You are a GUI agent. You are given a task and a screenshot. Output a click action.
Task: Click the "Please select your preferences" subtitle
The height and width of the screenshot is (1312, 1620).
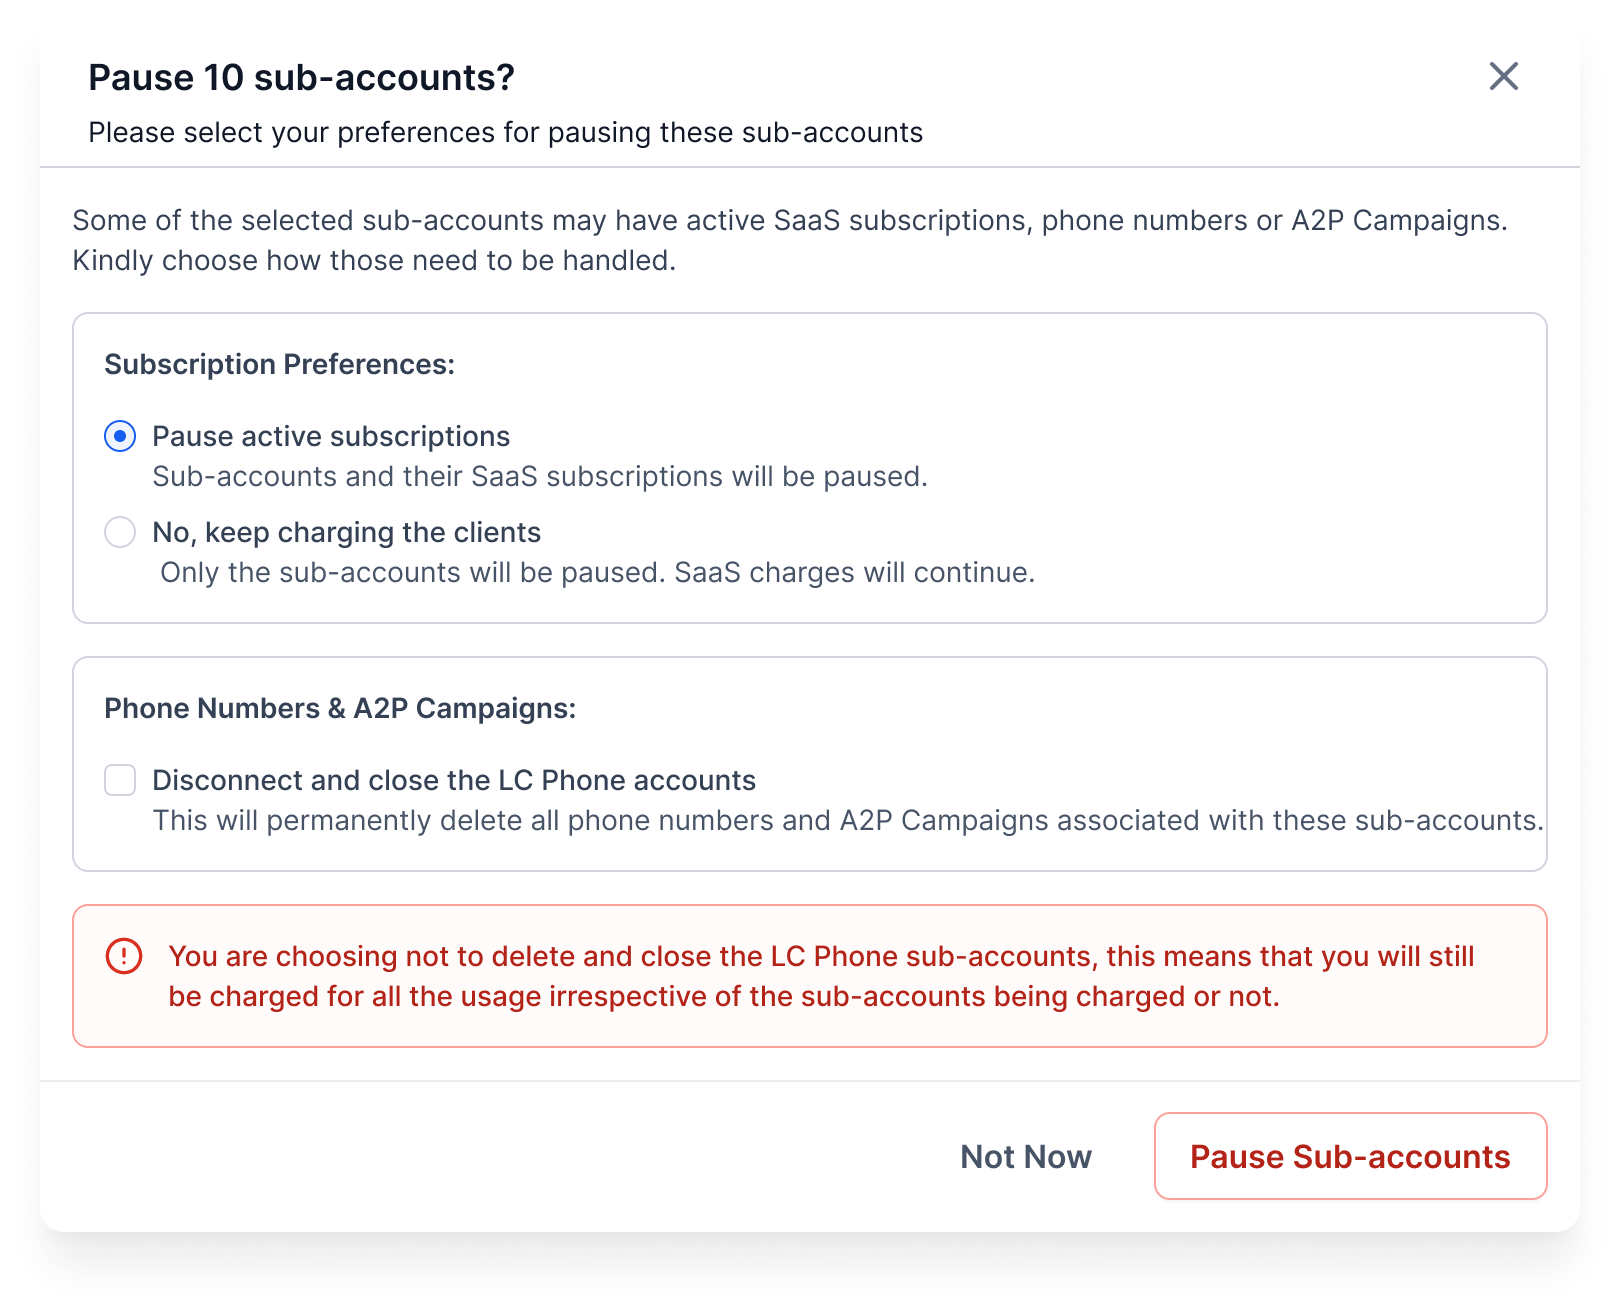(505, 133)
